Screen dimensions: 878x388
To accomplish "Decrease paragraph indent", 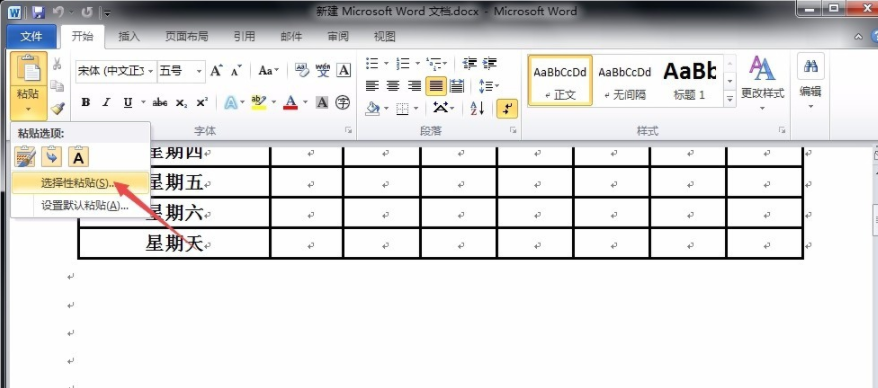I will click(x=469, y=63).
